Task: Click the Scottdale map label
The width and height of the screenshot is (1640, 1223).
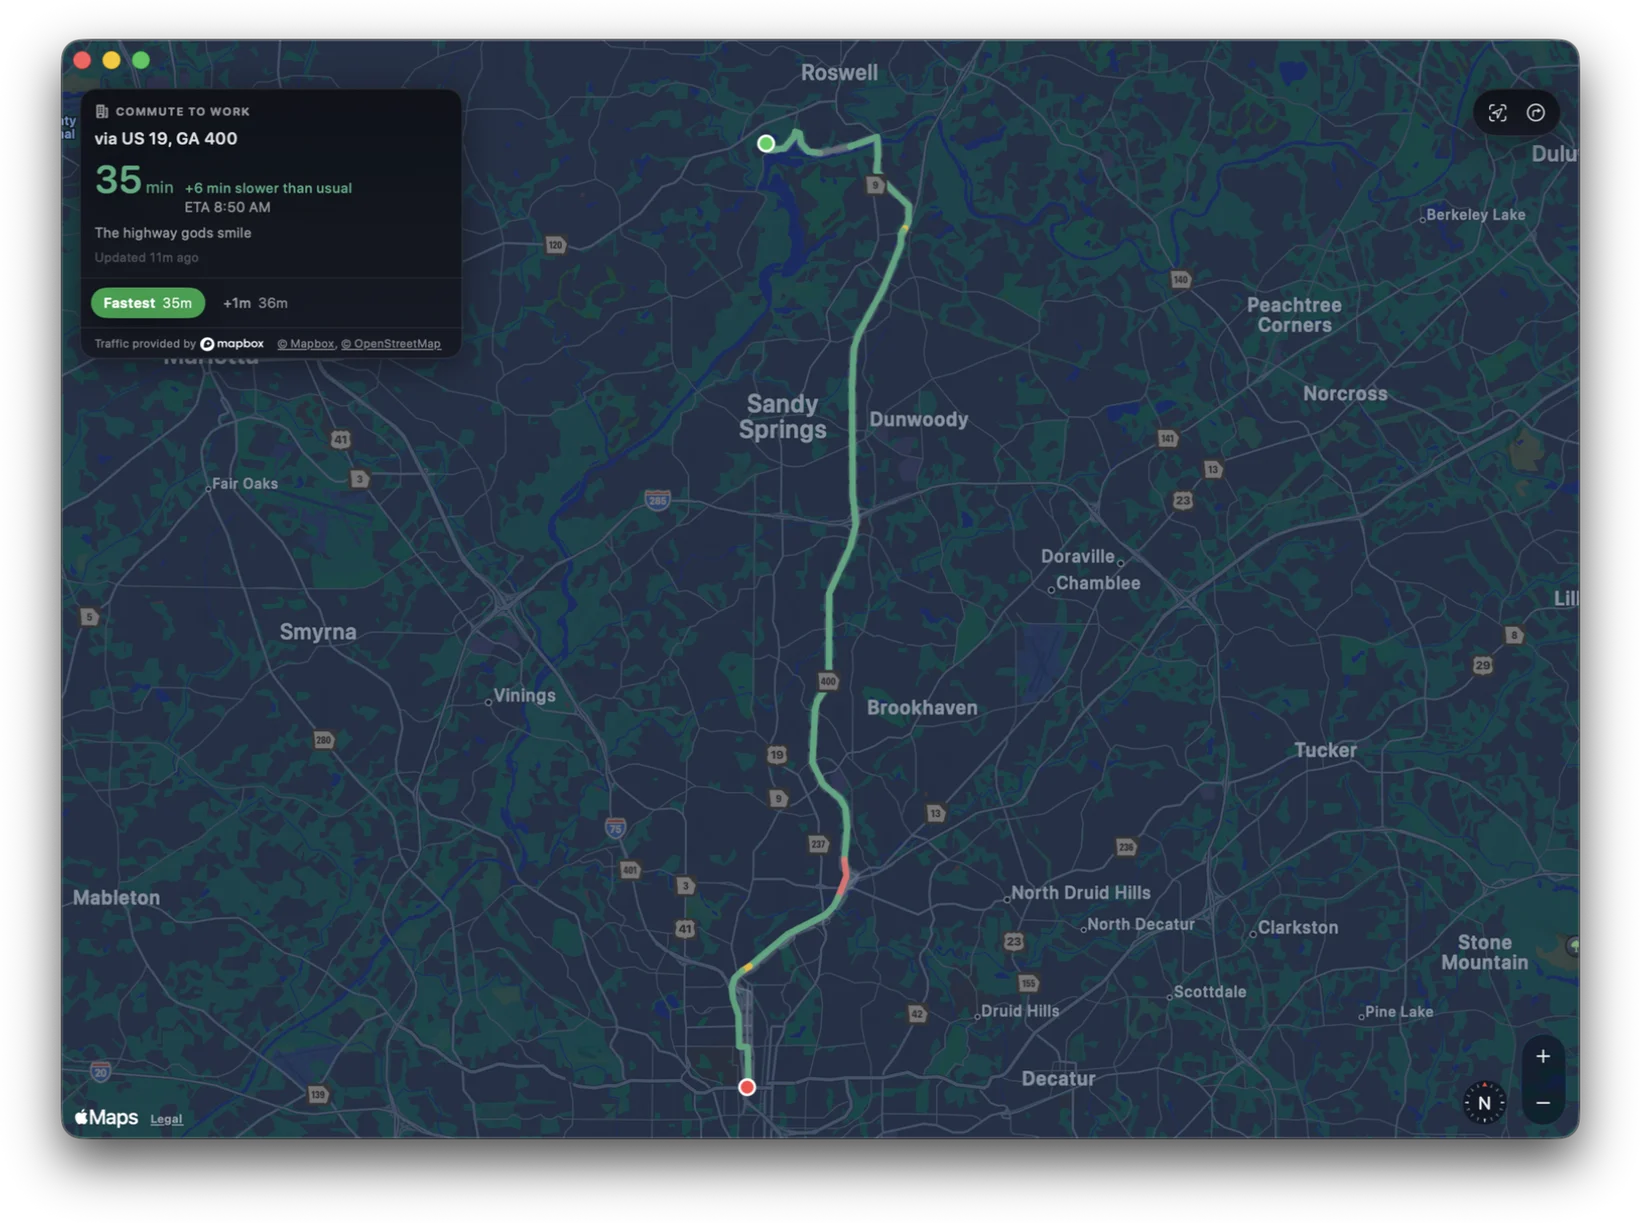Action: pyautogui.click(x=1210, y=992)
